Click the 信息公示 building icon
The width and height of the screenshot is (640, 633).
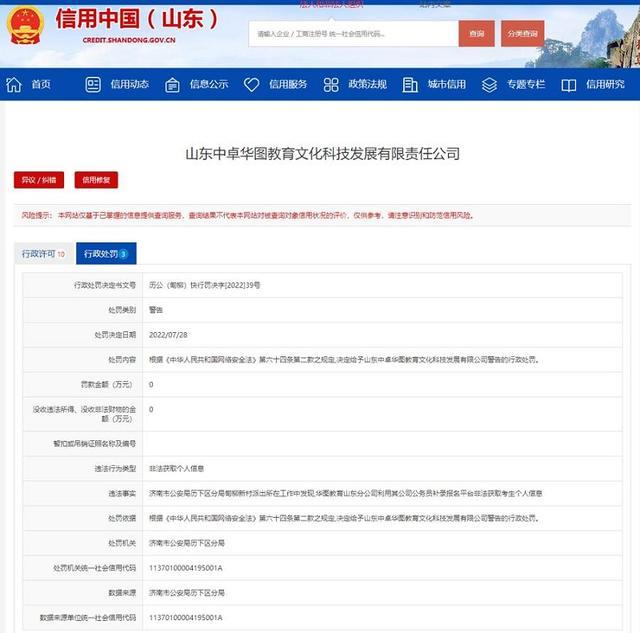click(x=172, y=85)
